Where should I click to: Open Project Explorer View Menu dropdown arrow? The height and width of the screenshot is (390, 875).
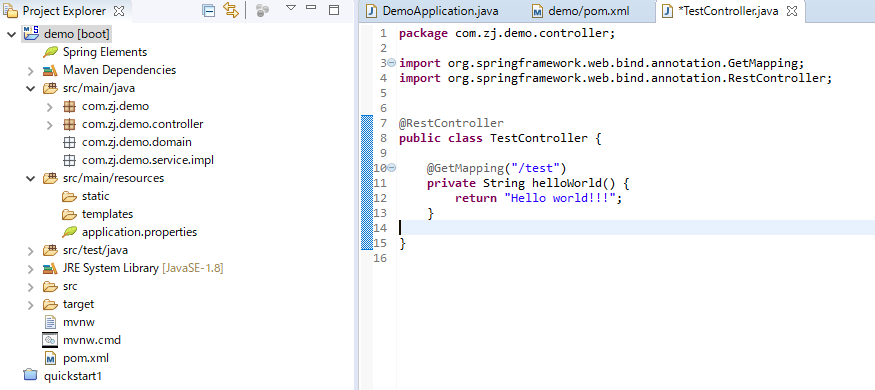coord(290,8)
